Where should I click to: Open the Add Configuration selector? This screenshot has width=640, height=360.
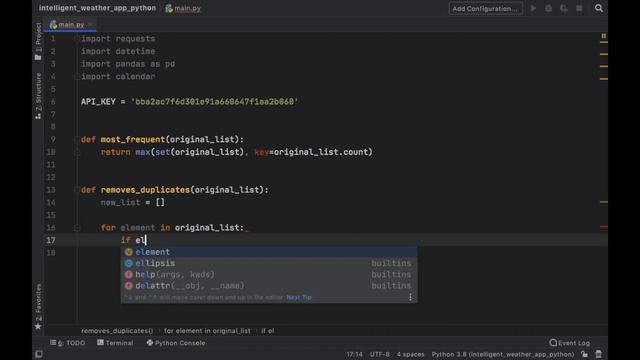(486, 9)
